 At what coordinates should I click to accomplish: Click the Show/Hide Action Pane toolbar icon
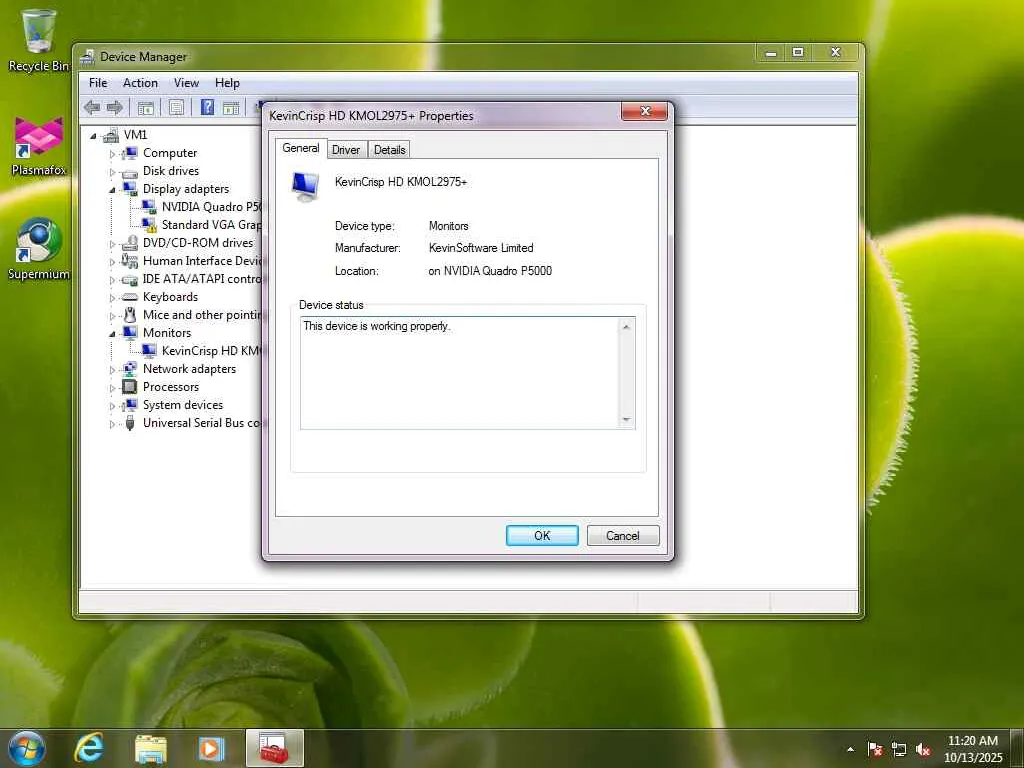tap(231, 108)
